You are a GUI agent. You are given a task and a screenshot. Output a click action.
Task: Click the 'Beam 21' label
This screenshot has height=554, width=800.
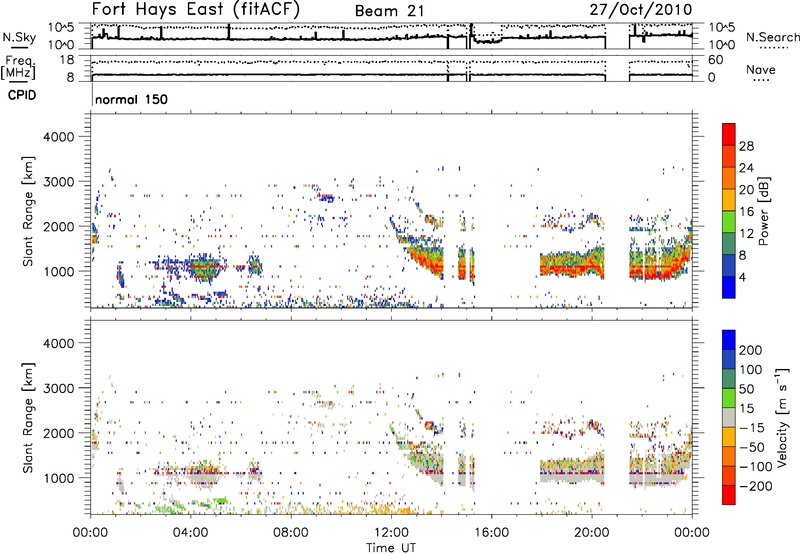point(389,11)
